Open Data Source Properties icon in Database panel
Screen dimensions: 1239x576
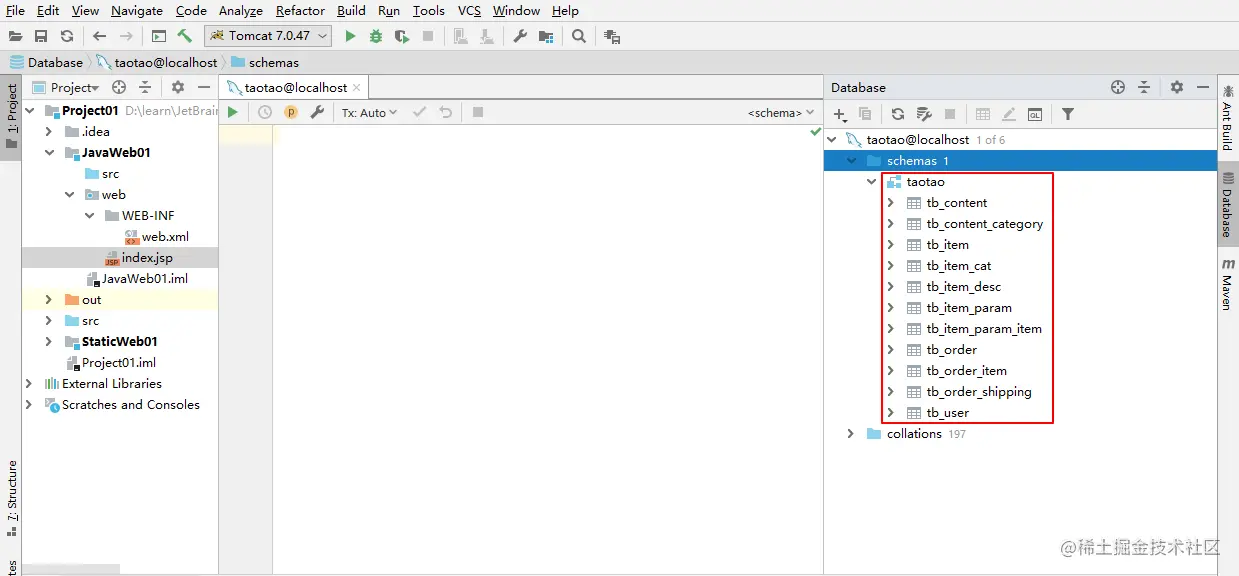[x=924, y=114]
